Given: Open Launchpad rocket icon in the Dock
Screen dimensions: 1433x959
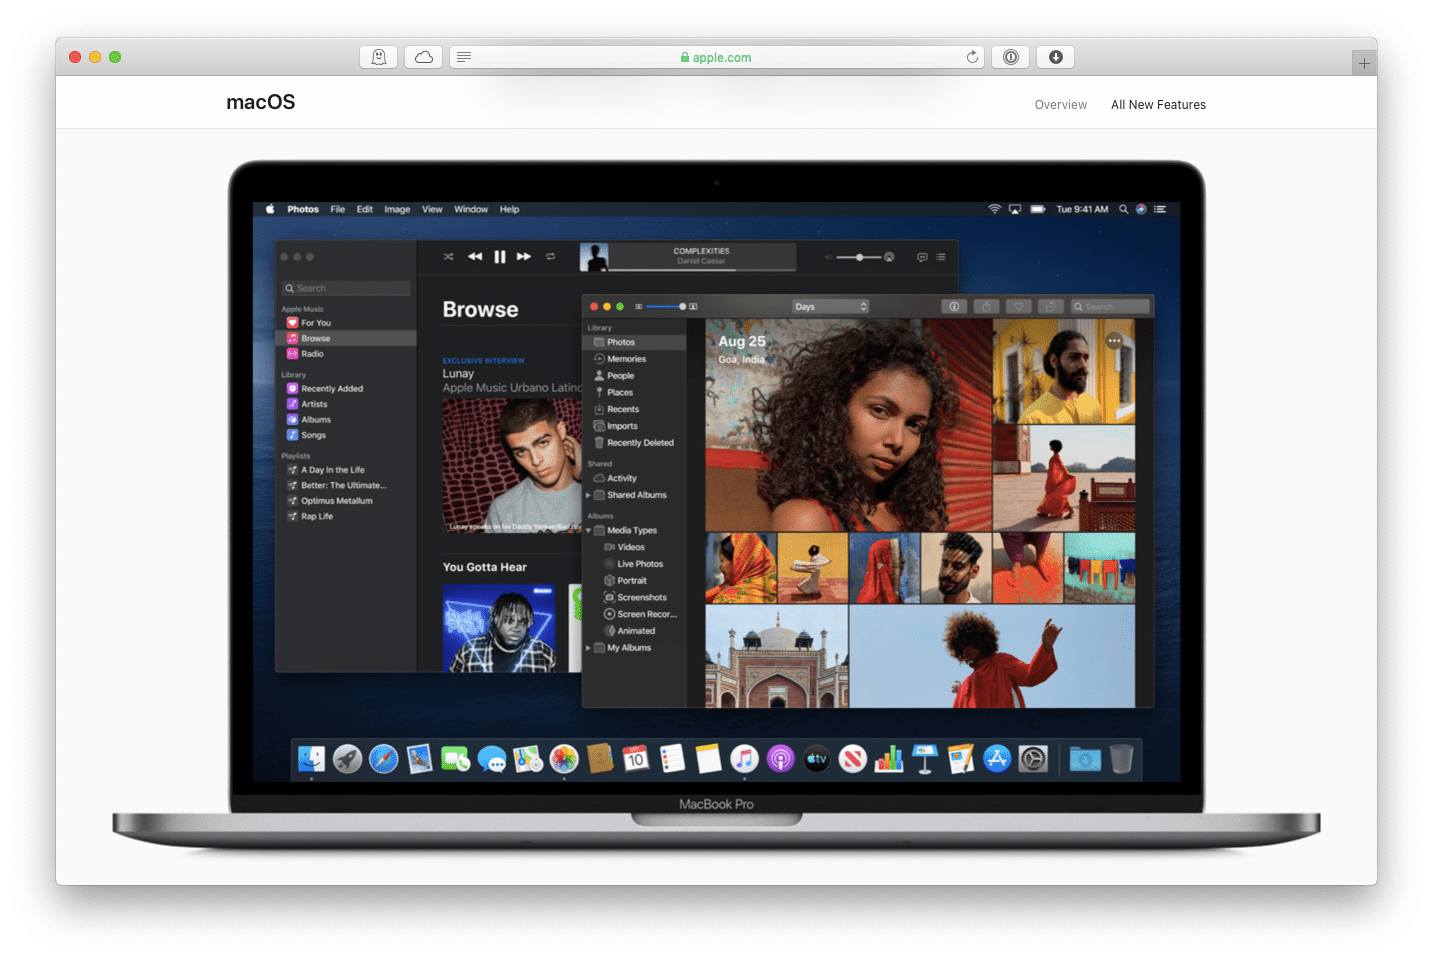Looking at the screenshot, I should [347, 760].
